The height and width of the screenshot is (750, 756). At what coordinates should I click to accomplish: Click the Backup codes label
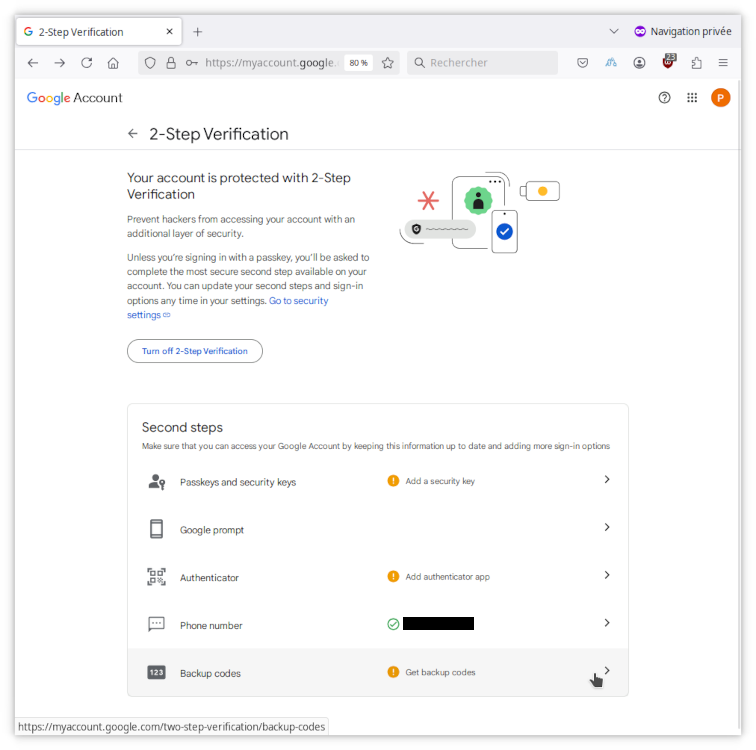pos(210,673)
